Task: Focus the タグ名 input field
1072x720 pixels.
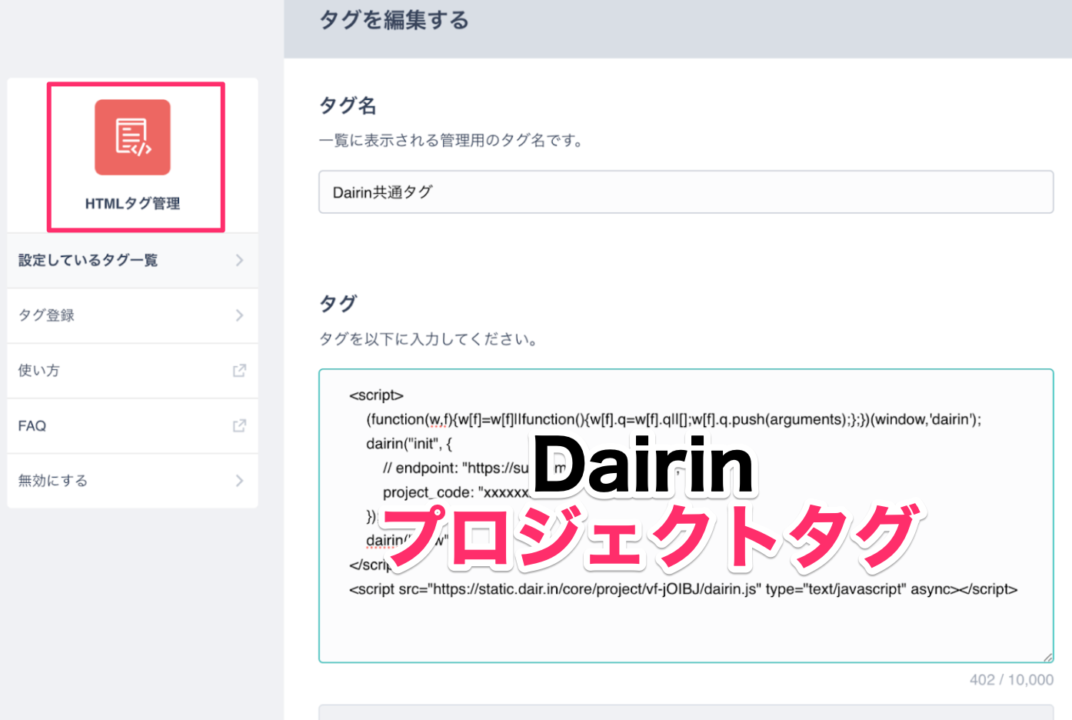Action: 686,192
